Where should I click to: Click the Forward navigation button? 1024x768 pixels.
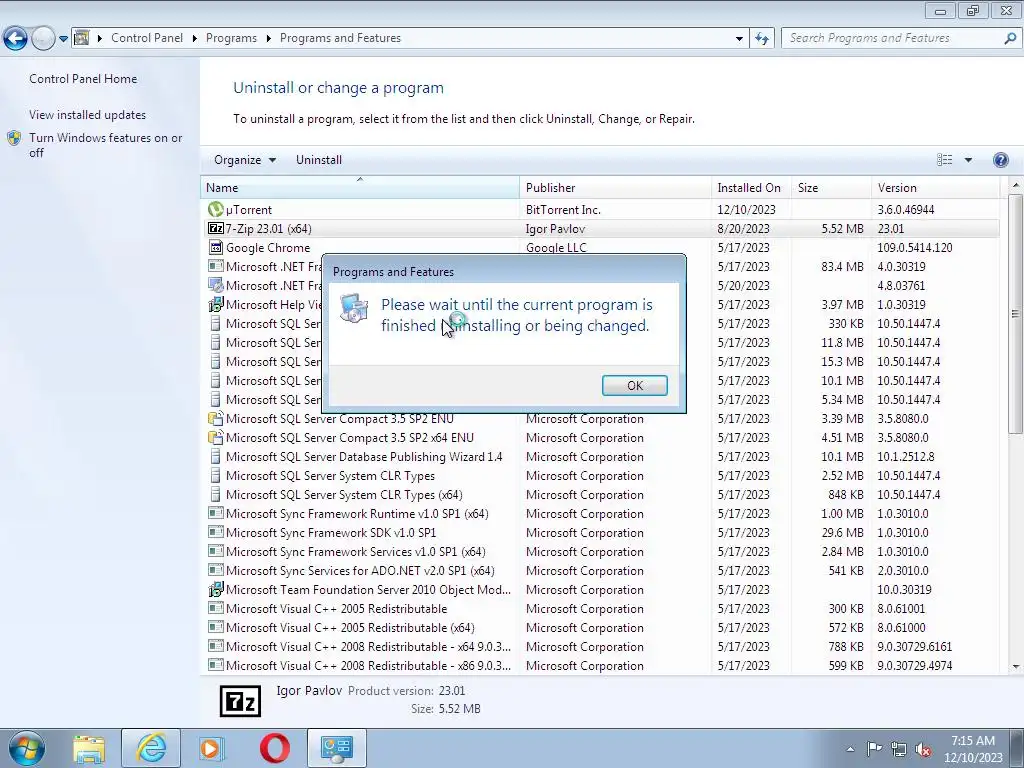pyautogui.click(x=43, y=39)
